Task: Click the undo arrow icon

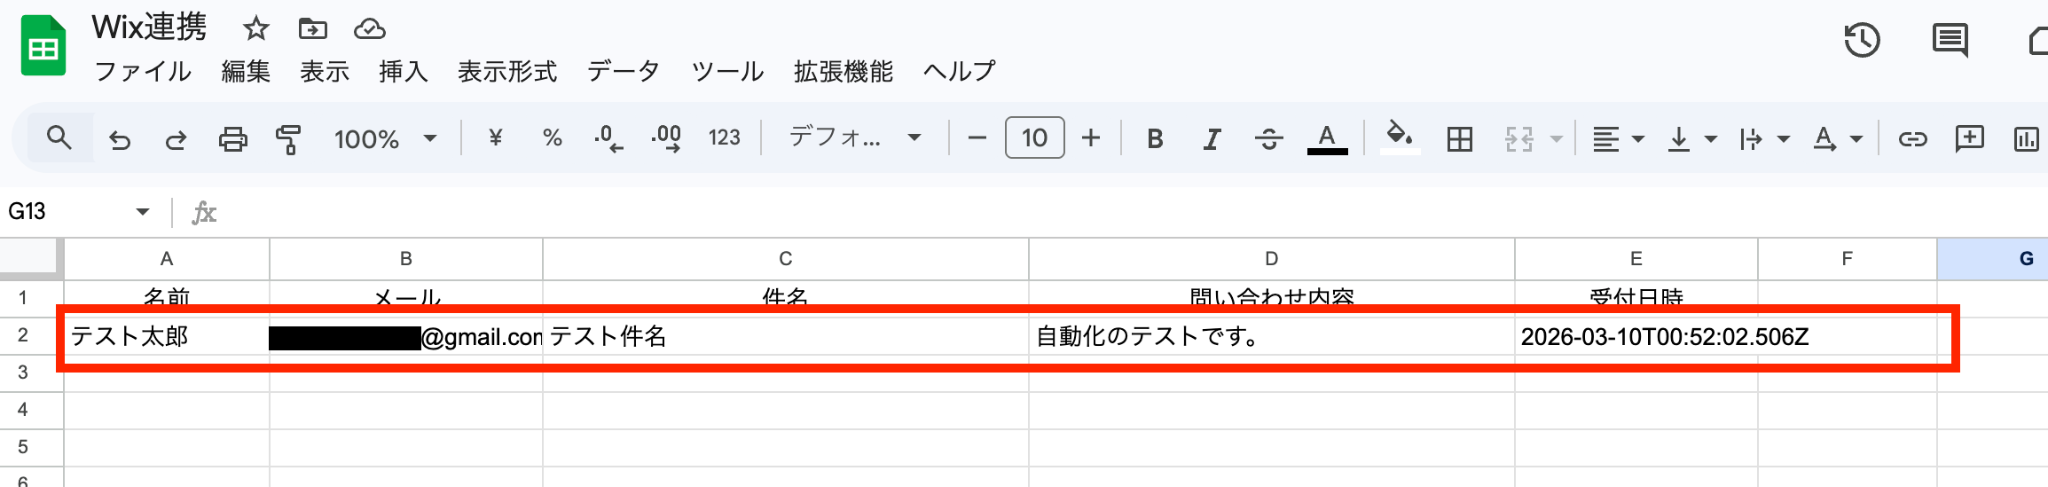Action: click(x=120, y=139)
